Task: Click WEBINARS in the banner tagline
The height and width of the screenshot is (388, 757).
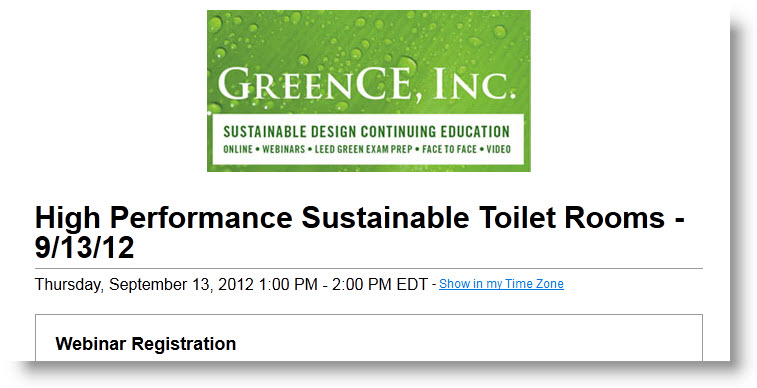Action: (284, 149)
